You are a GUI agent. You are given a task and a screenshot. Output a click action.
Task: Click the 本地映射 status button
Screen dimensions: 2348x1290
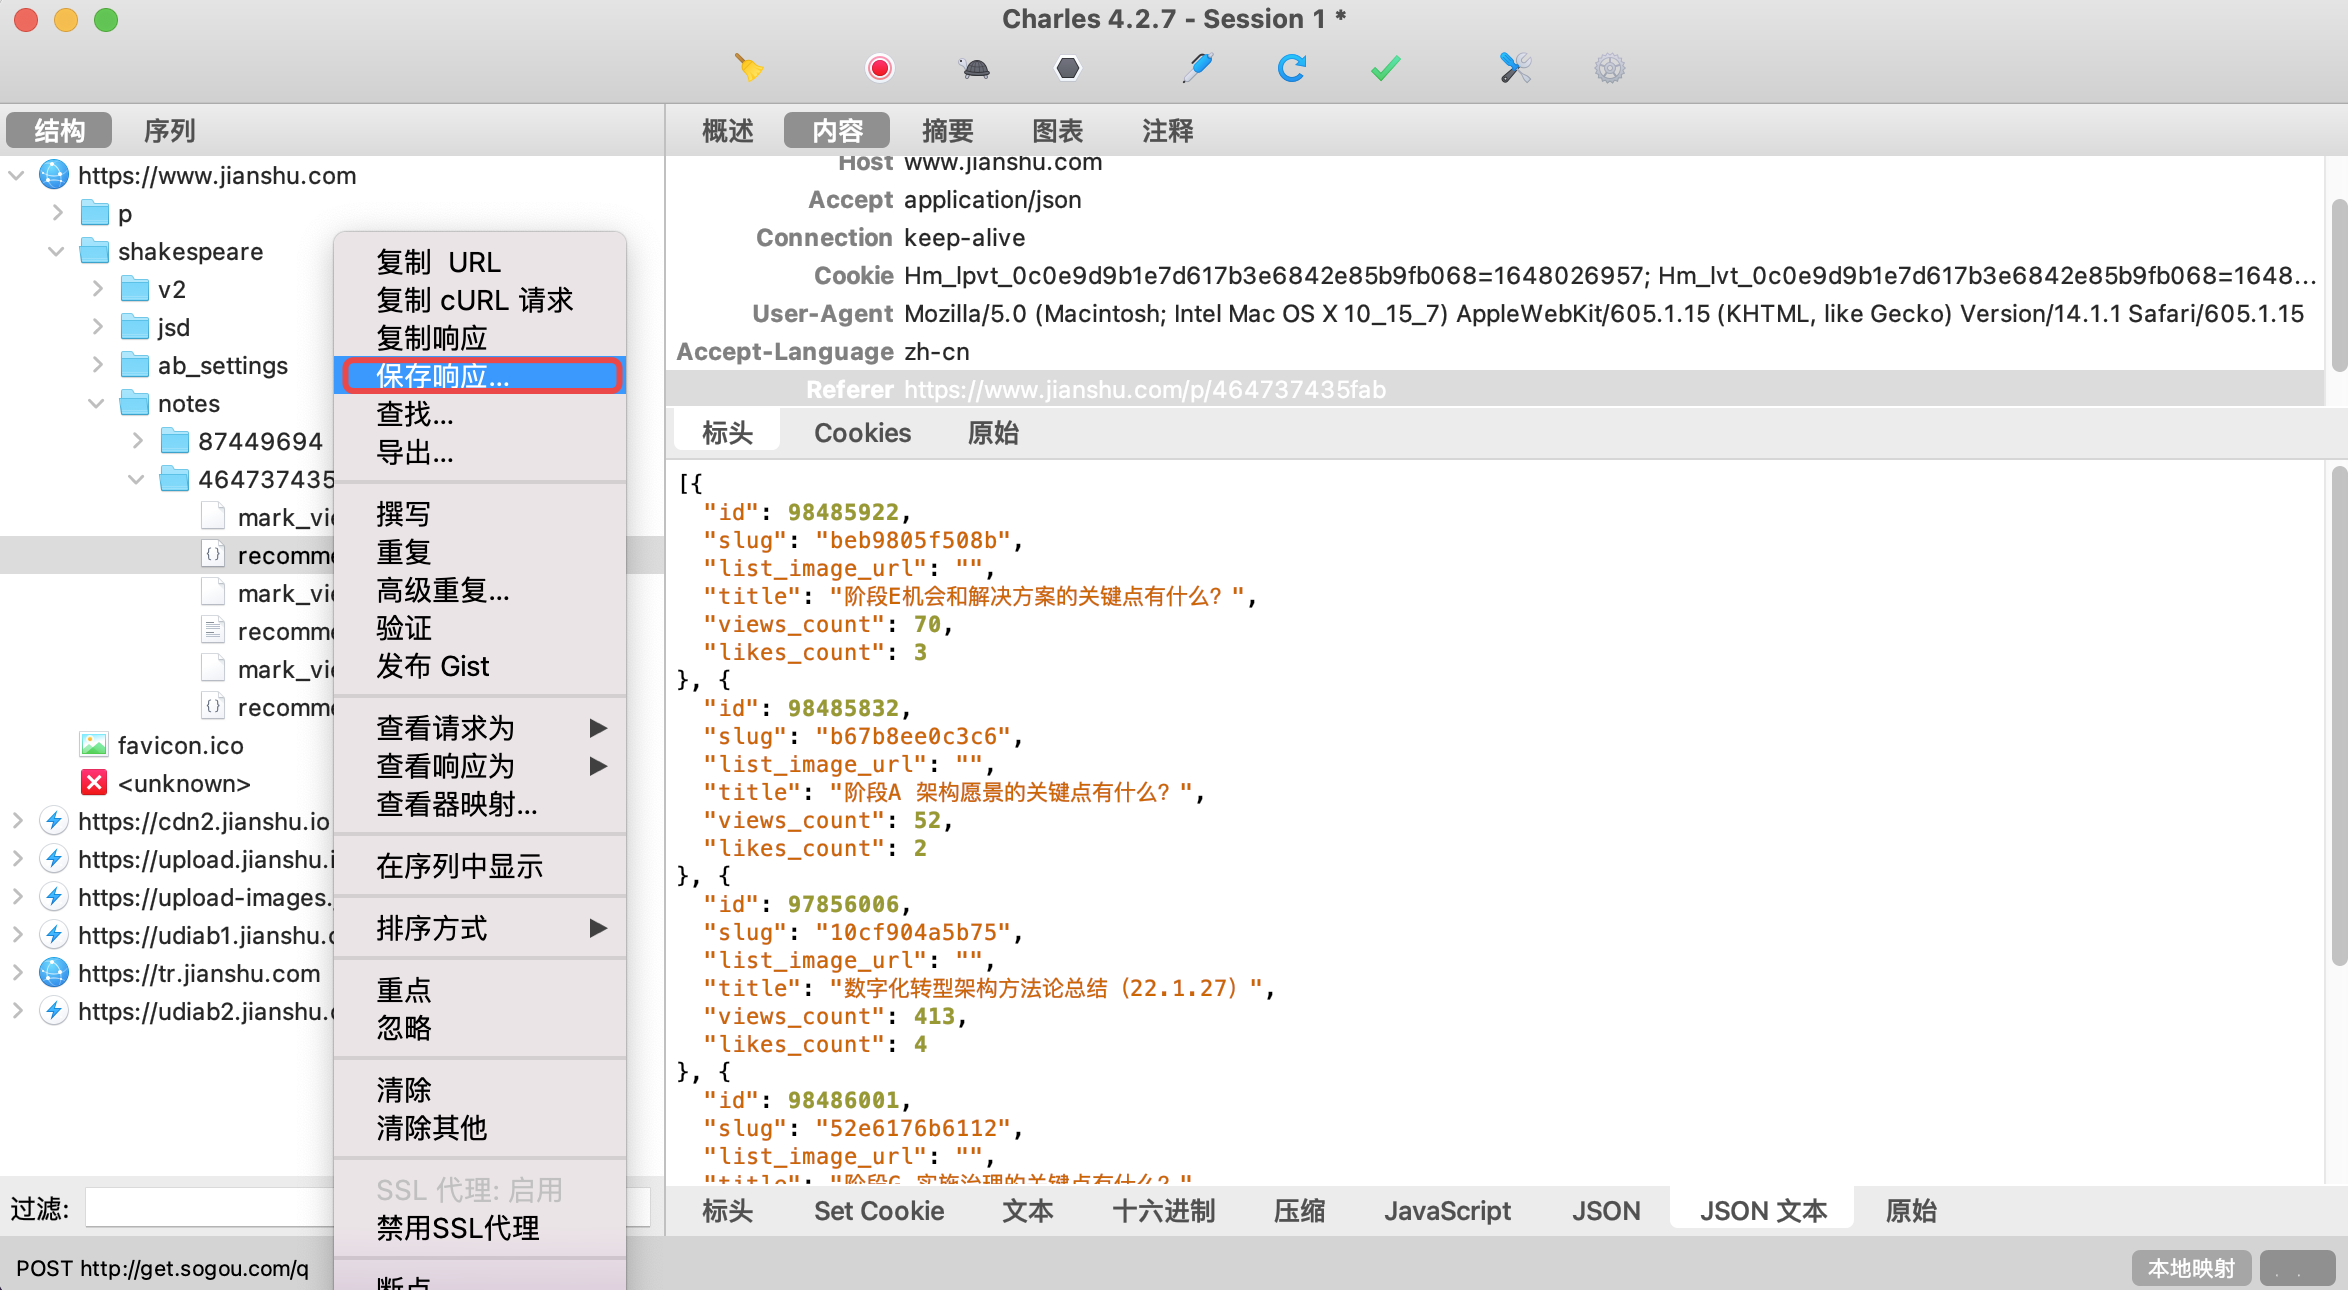pyautogui.click(x=2191, y=1268)
